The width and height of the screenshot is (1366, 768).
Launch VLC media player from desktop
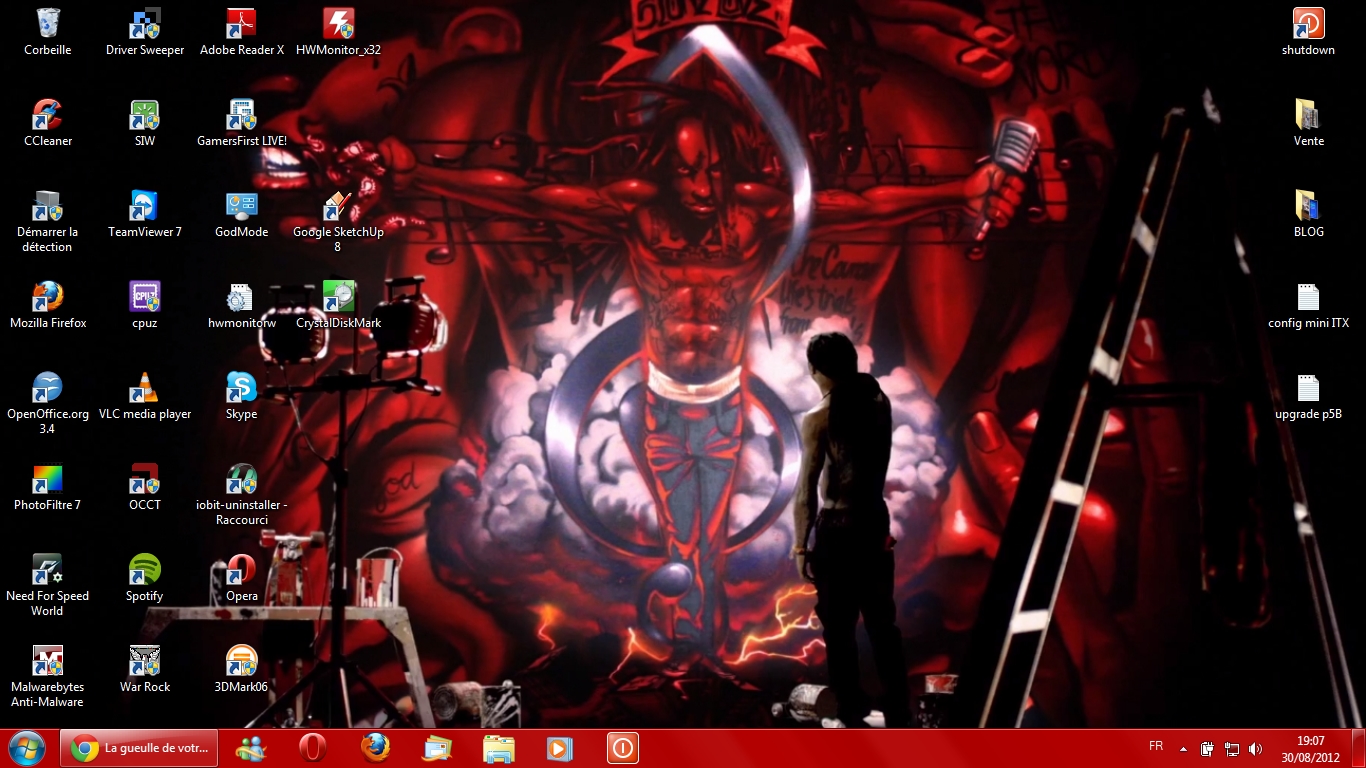[x=145, y=389]
